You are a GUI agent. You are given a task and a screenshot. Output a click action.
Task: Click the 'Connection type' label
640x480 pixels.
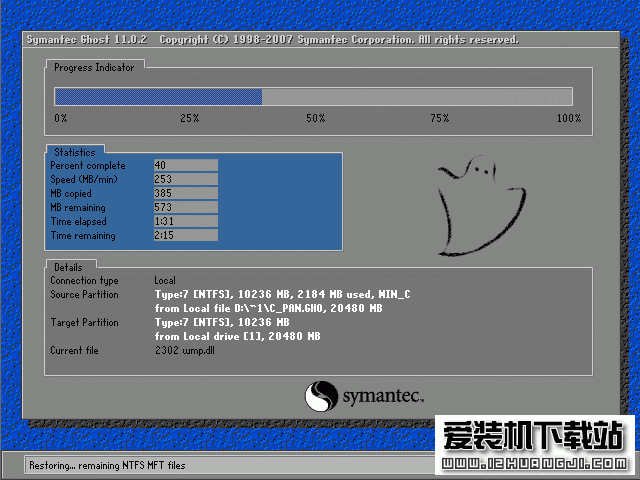click(x=84, y=280)
